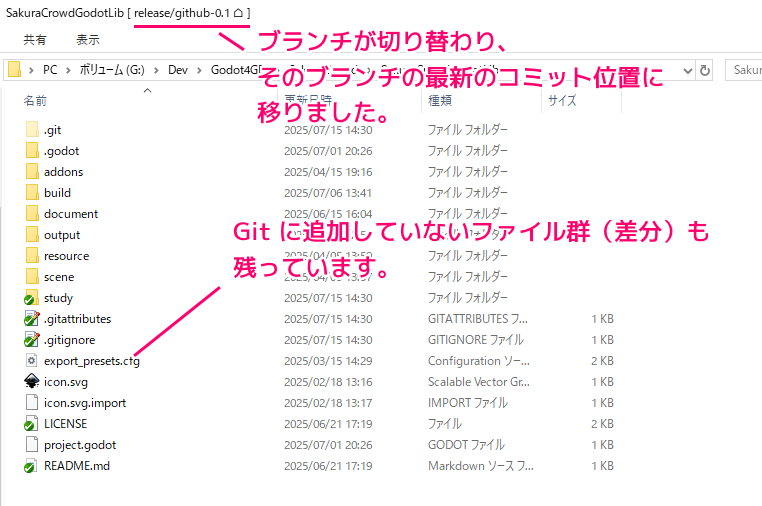This screenshot has height=506, width=762.
Task: Click the study folder icon with green checkmark
Action: point(31,298)
